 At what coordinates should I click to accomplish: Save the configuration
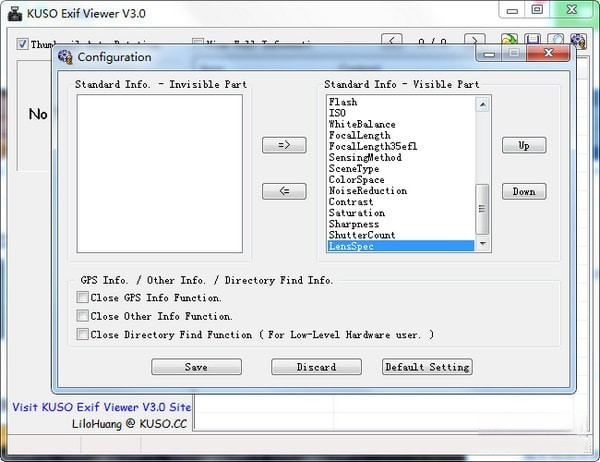pos(196,367)
